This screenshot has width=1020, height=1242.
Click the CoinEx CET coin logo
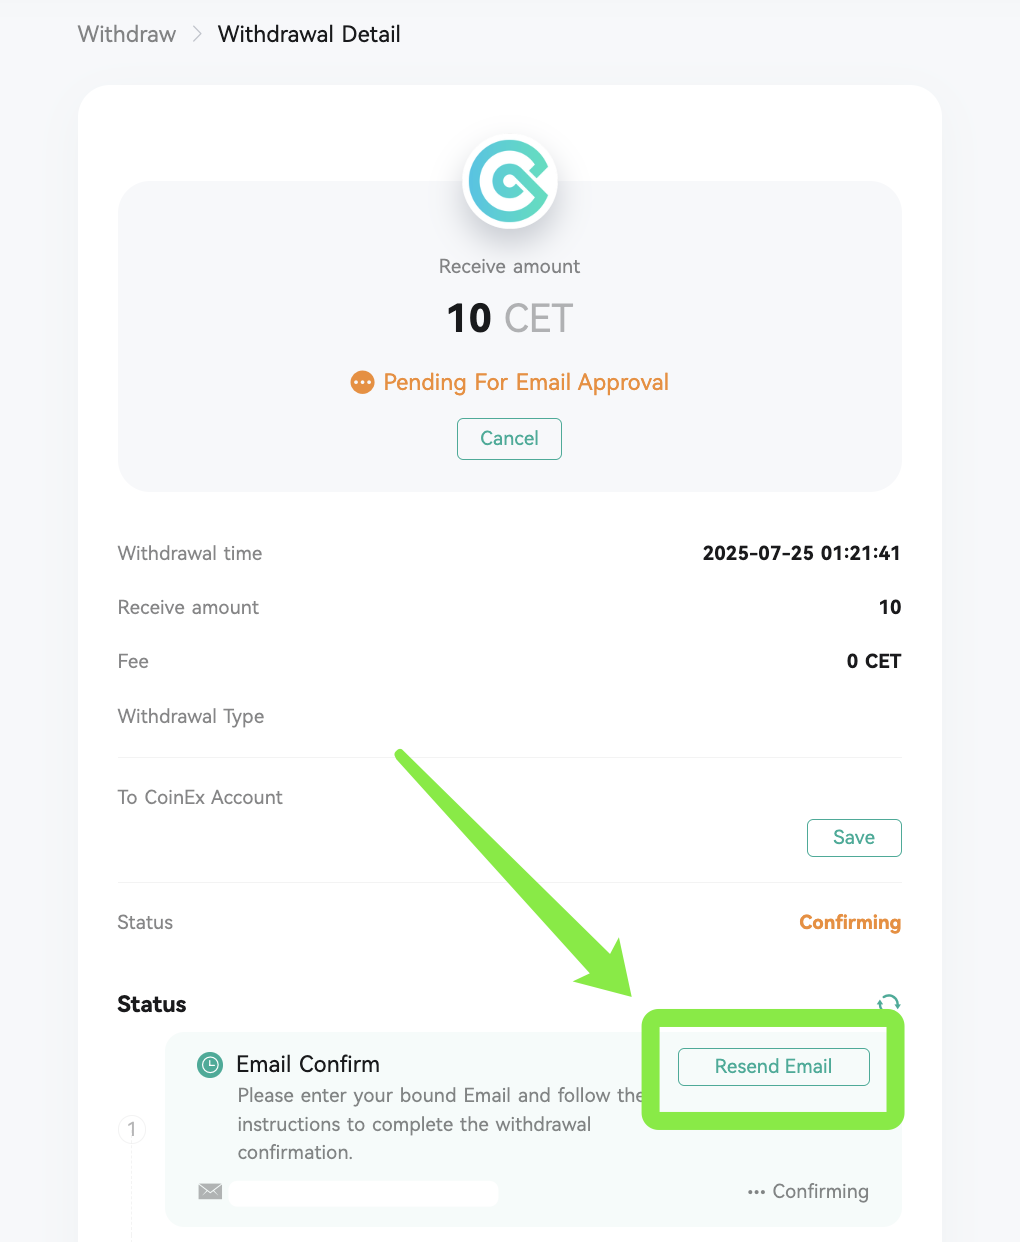tap(510, 181)
